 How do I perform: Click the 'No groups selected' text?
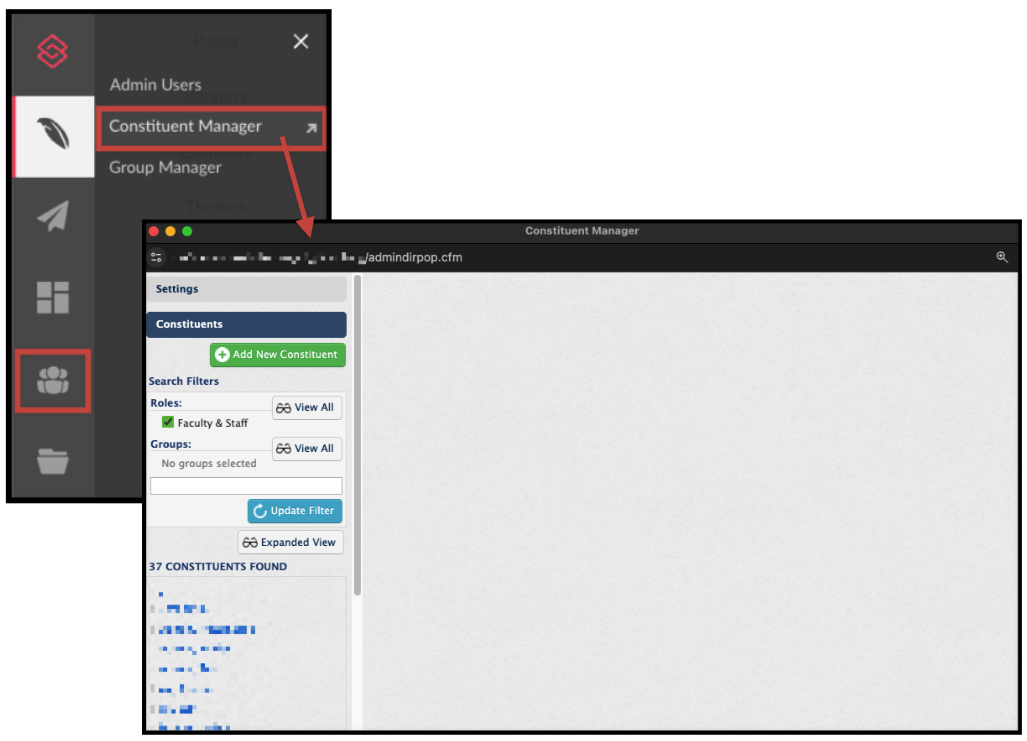(x=209, y=464)
